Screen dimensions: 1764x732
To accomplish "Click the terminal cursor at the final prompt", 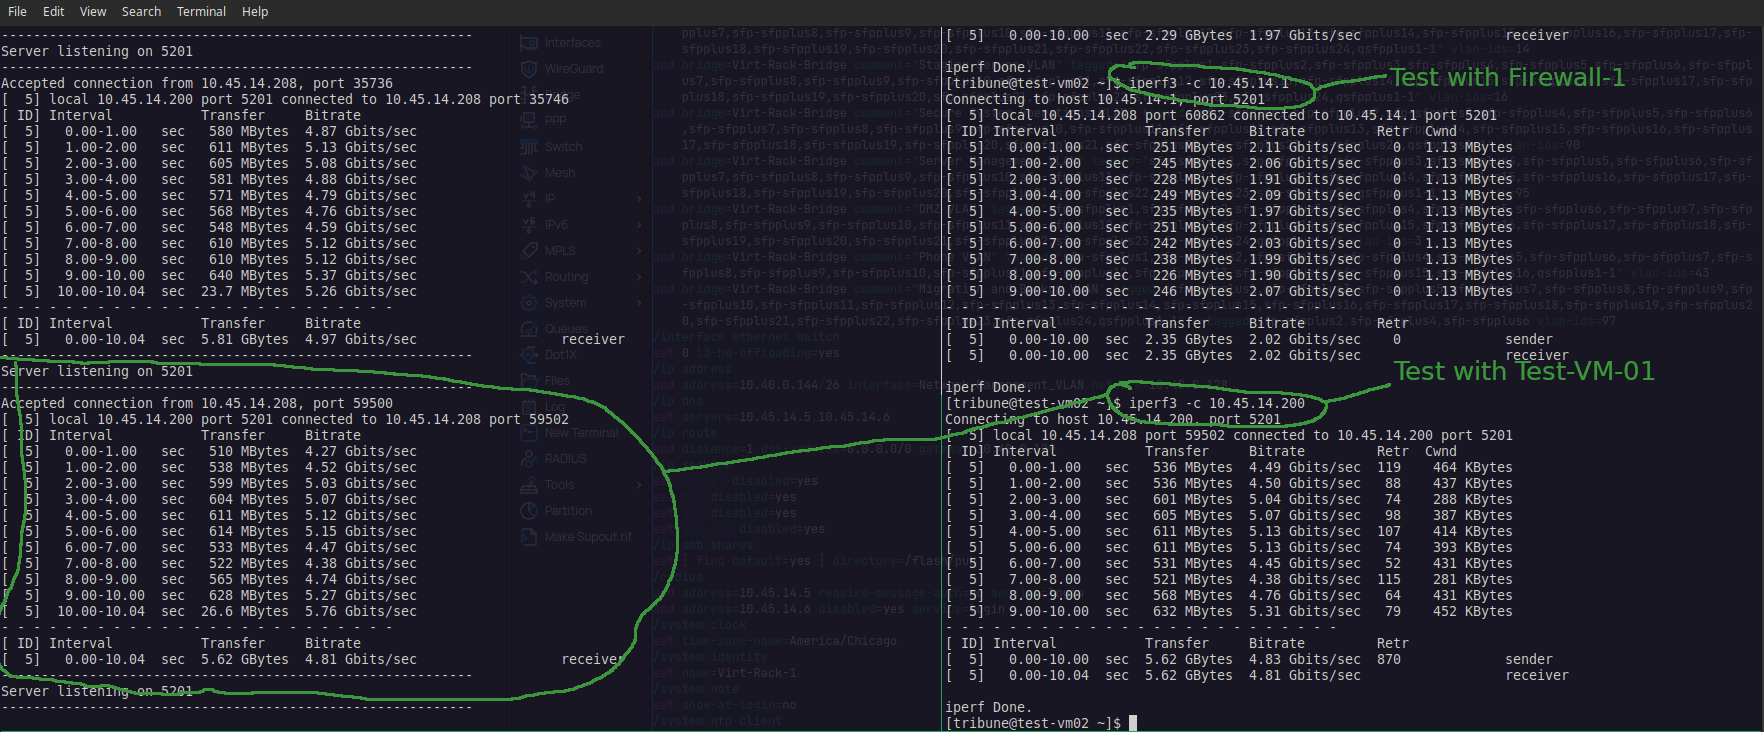I will point(1133,723).
